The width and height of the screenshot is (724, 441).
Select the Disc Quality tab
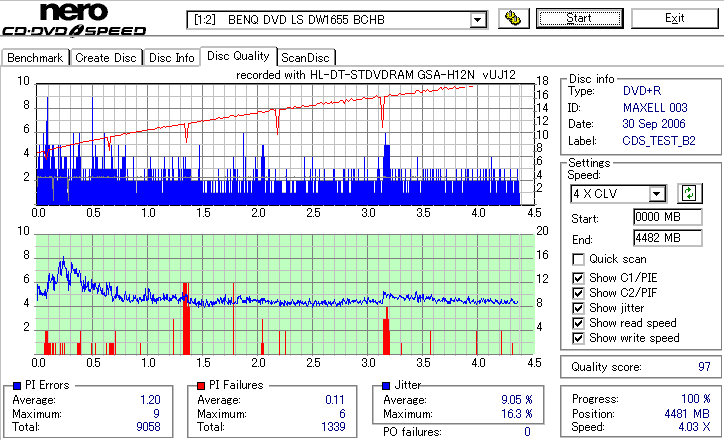pyautogui.click(x=238, y=56)
